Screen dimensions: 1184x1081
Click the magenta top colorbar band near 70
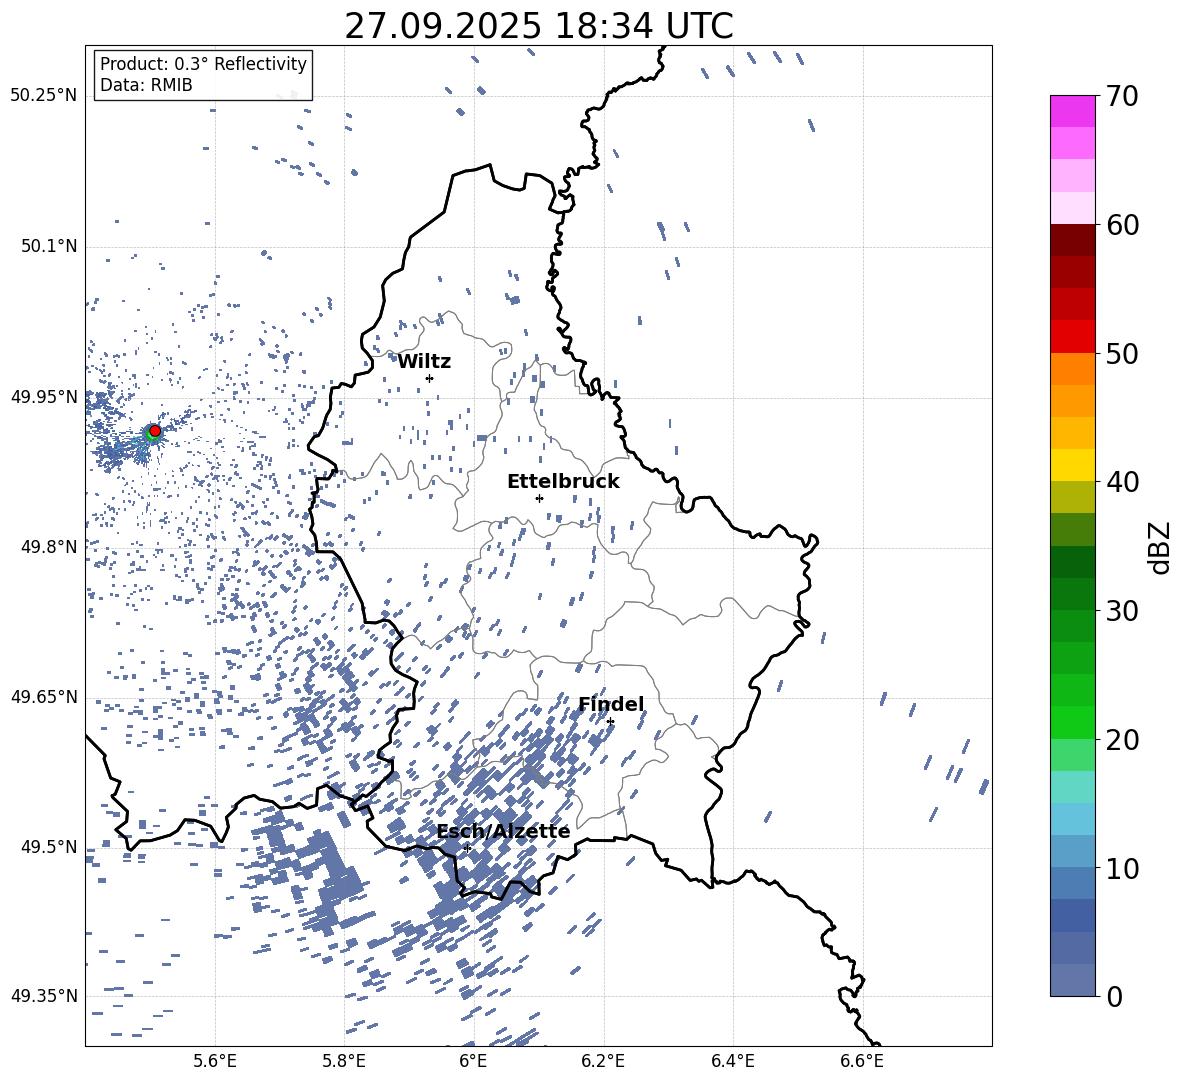click(x=1072, y=112)
